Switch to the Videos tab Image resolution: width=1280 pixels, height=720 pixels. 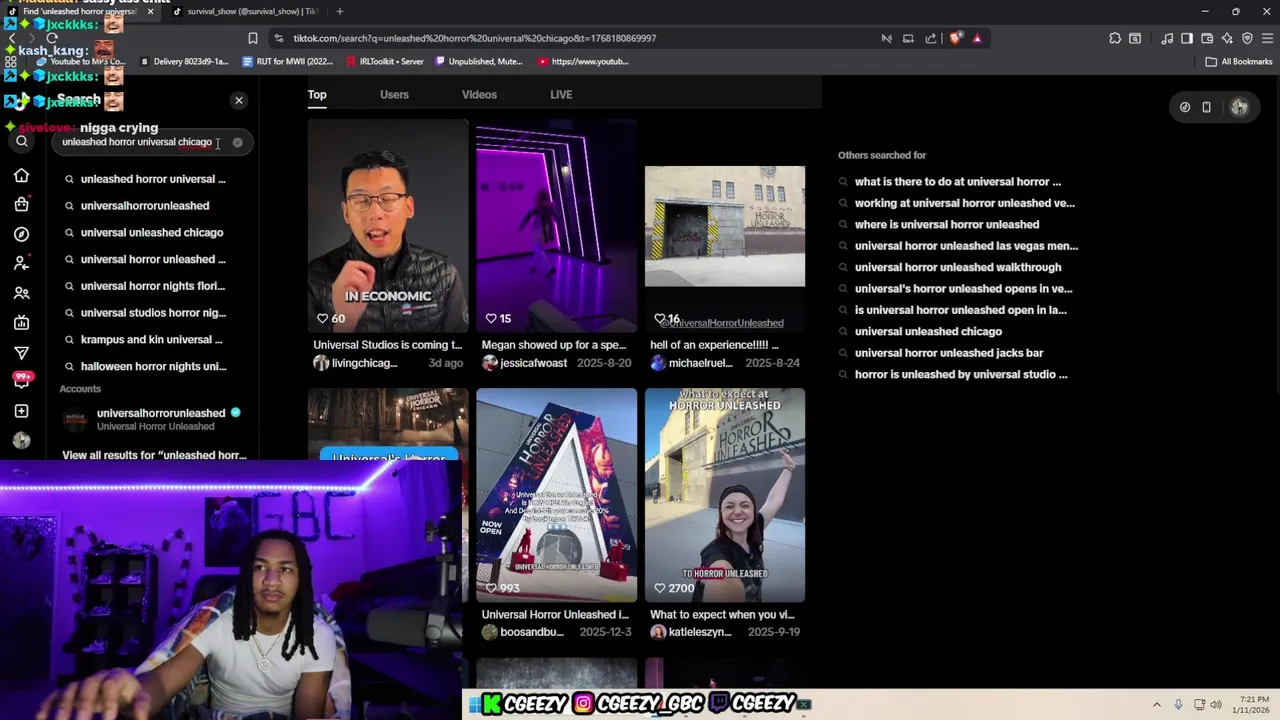click(479, 94)
